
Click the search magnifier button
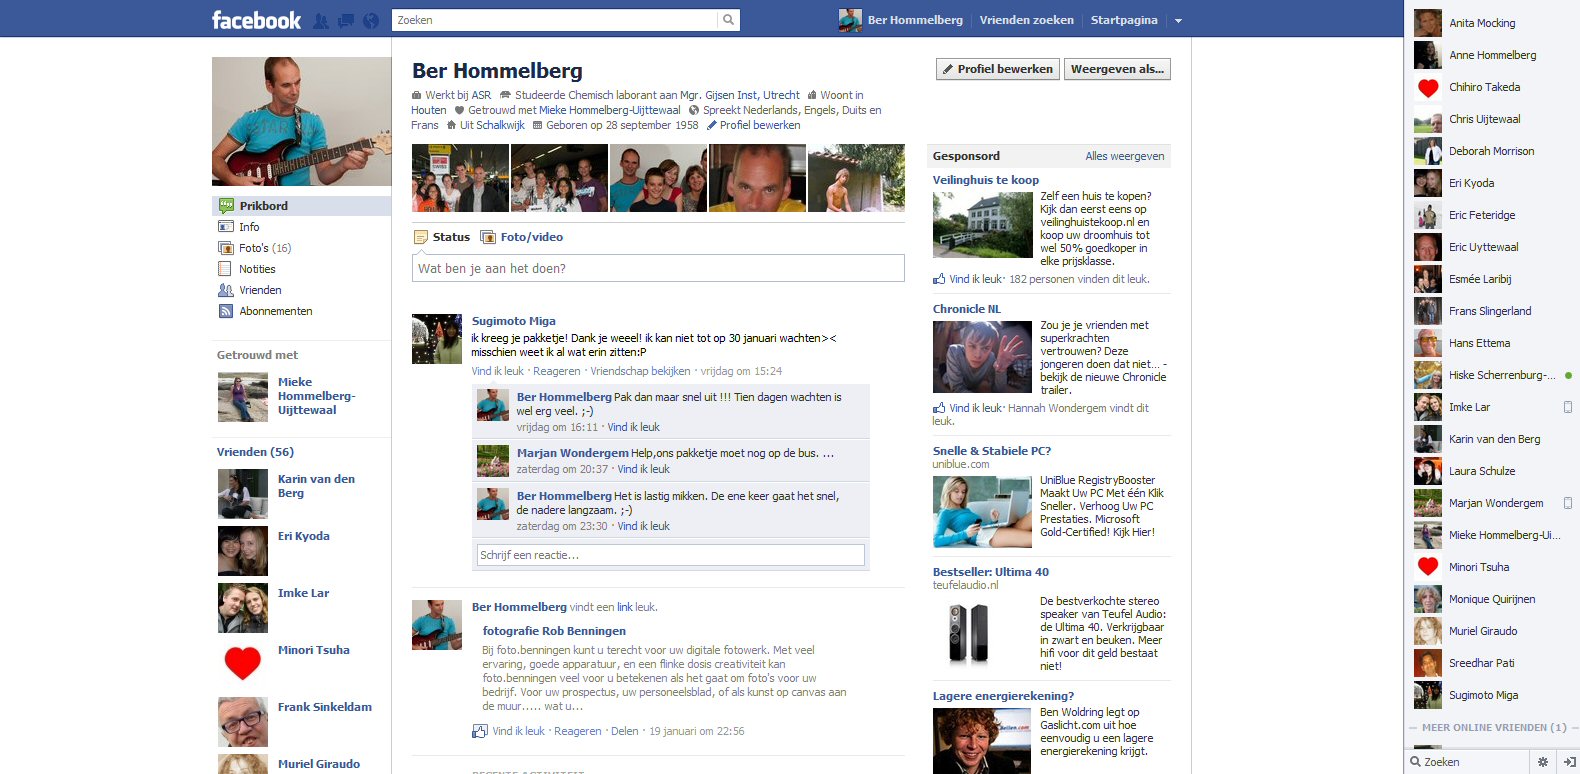pos(729,20)
